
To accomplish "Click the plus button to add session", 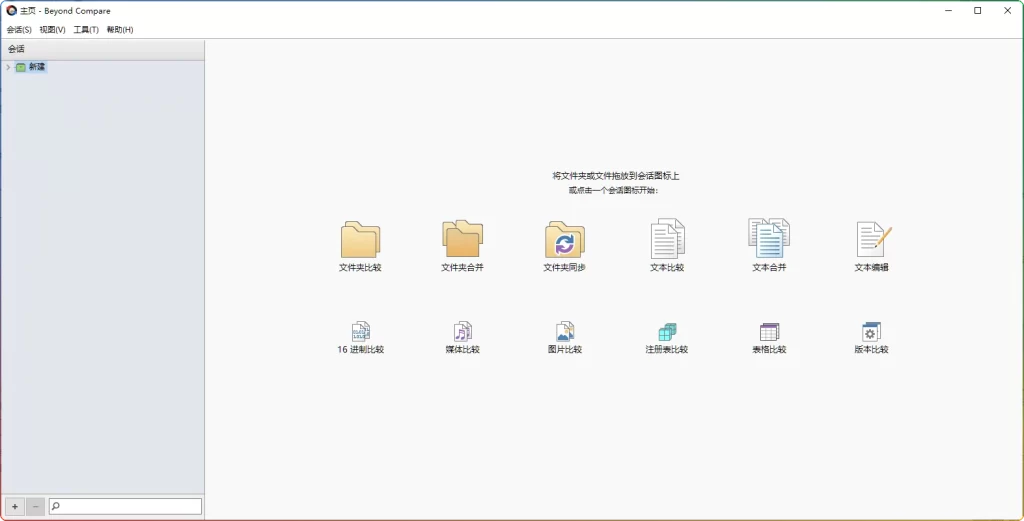I will pyautogui.click(x=14, y=507).
